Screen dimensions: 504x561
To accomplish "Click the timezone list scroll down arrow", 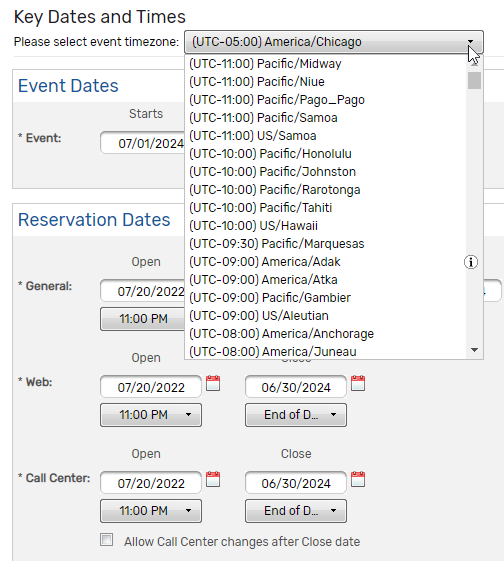I will tap(474, 350).
